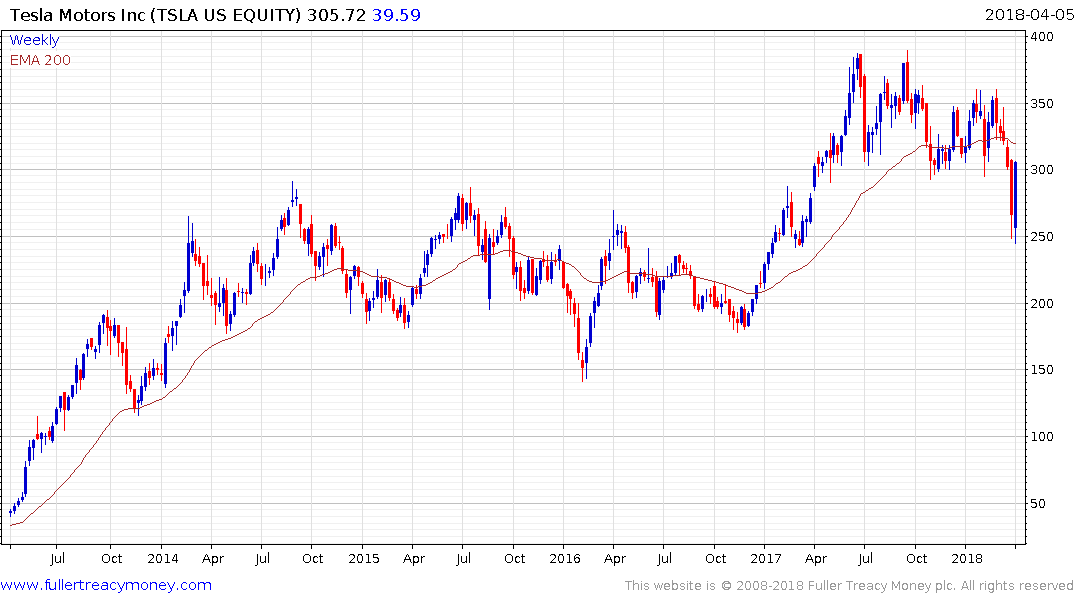
Task: Click the 150 price axis label
Action: coord(1042,370)
